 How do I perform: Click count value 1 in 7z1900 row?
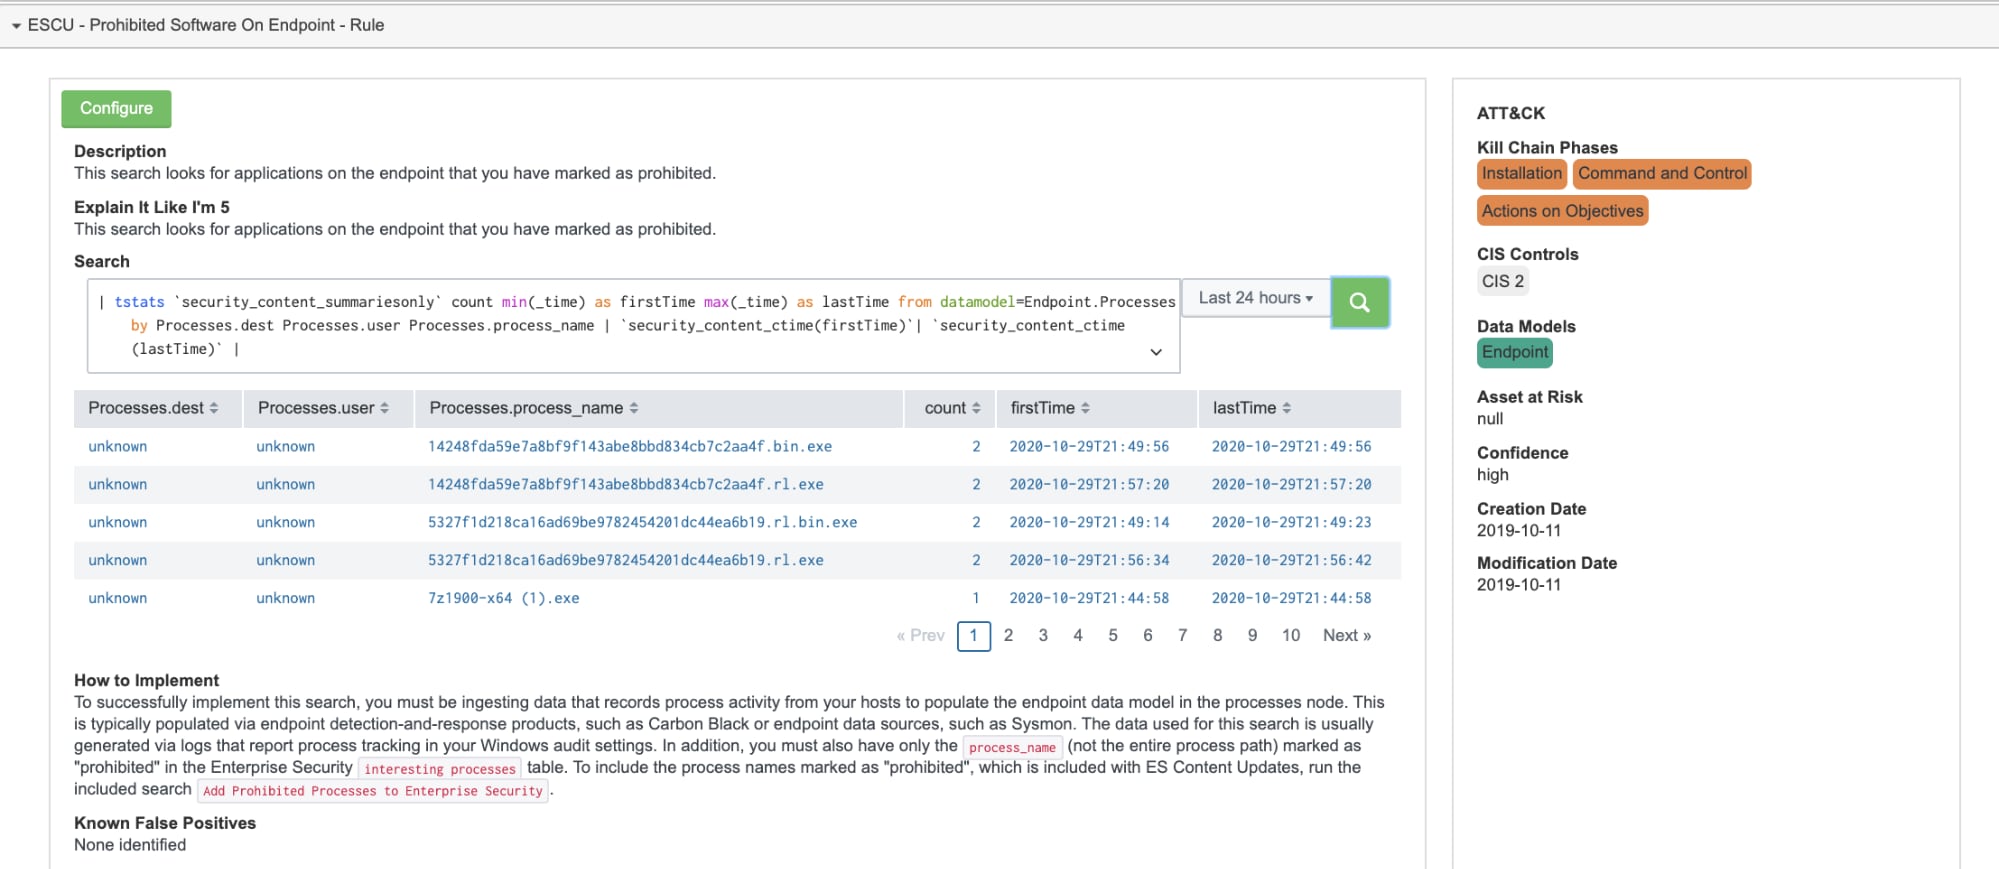(x=976, y=599)
